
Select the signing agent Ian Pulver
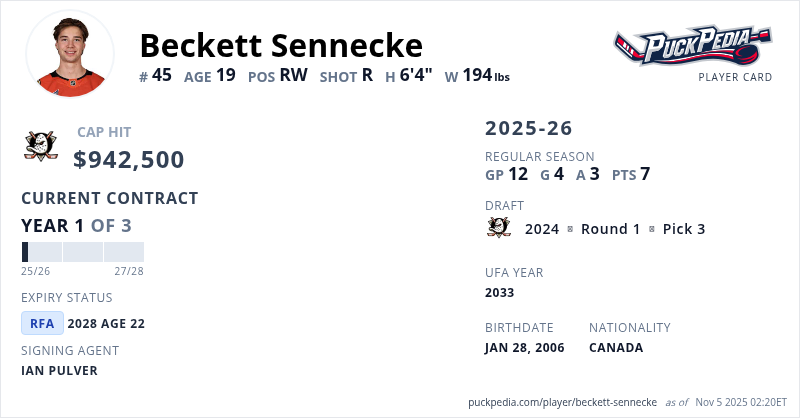(x=59, y=370)
